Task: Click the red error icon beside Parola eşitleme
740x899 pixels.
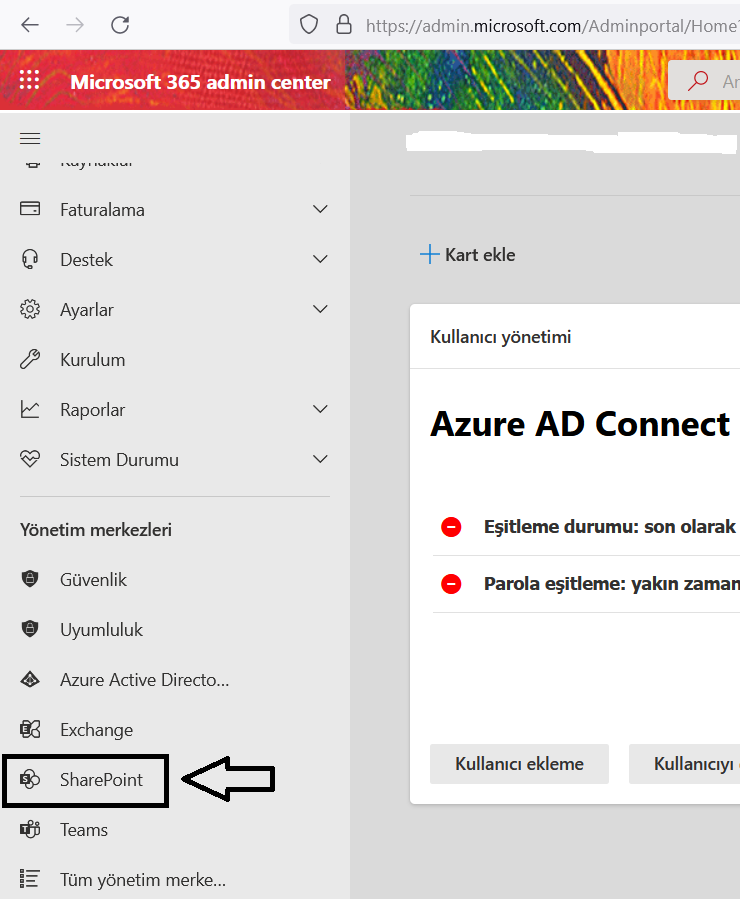Action: [x=451, y=584]
